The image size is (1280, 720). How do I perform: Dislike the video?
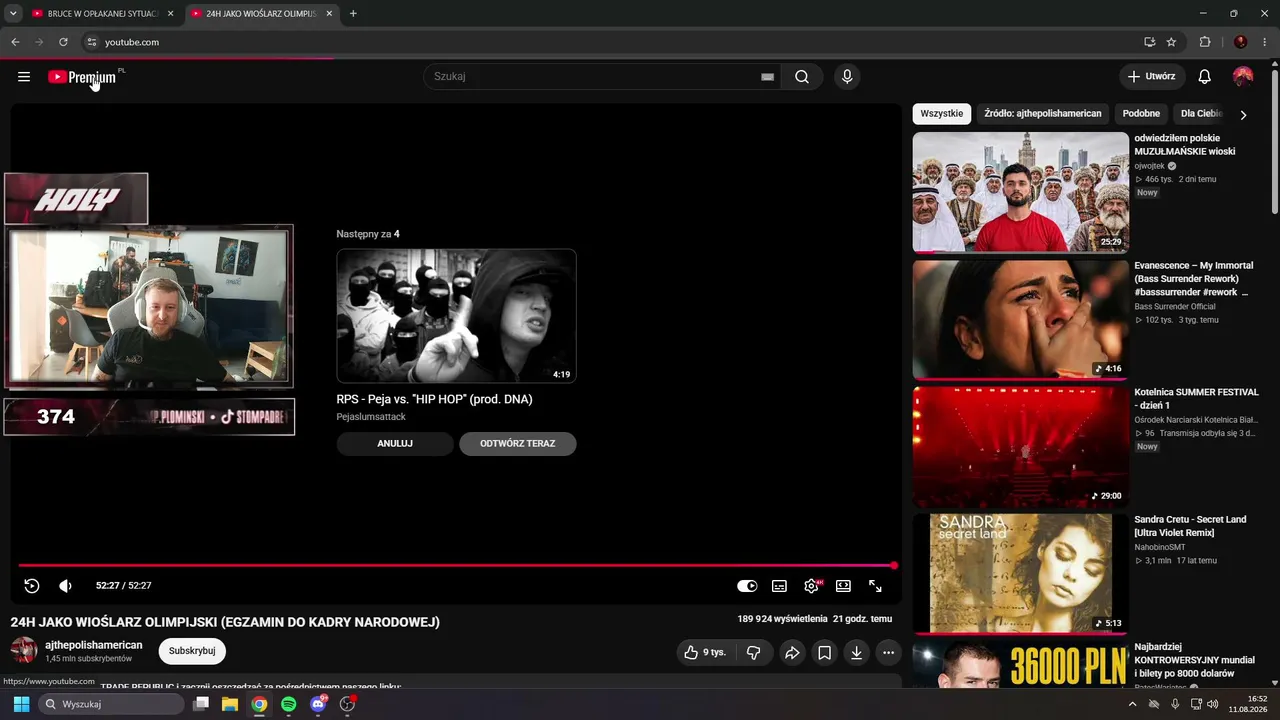point(753,653)
